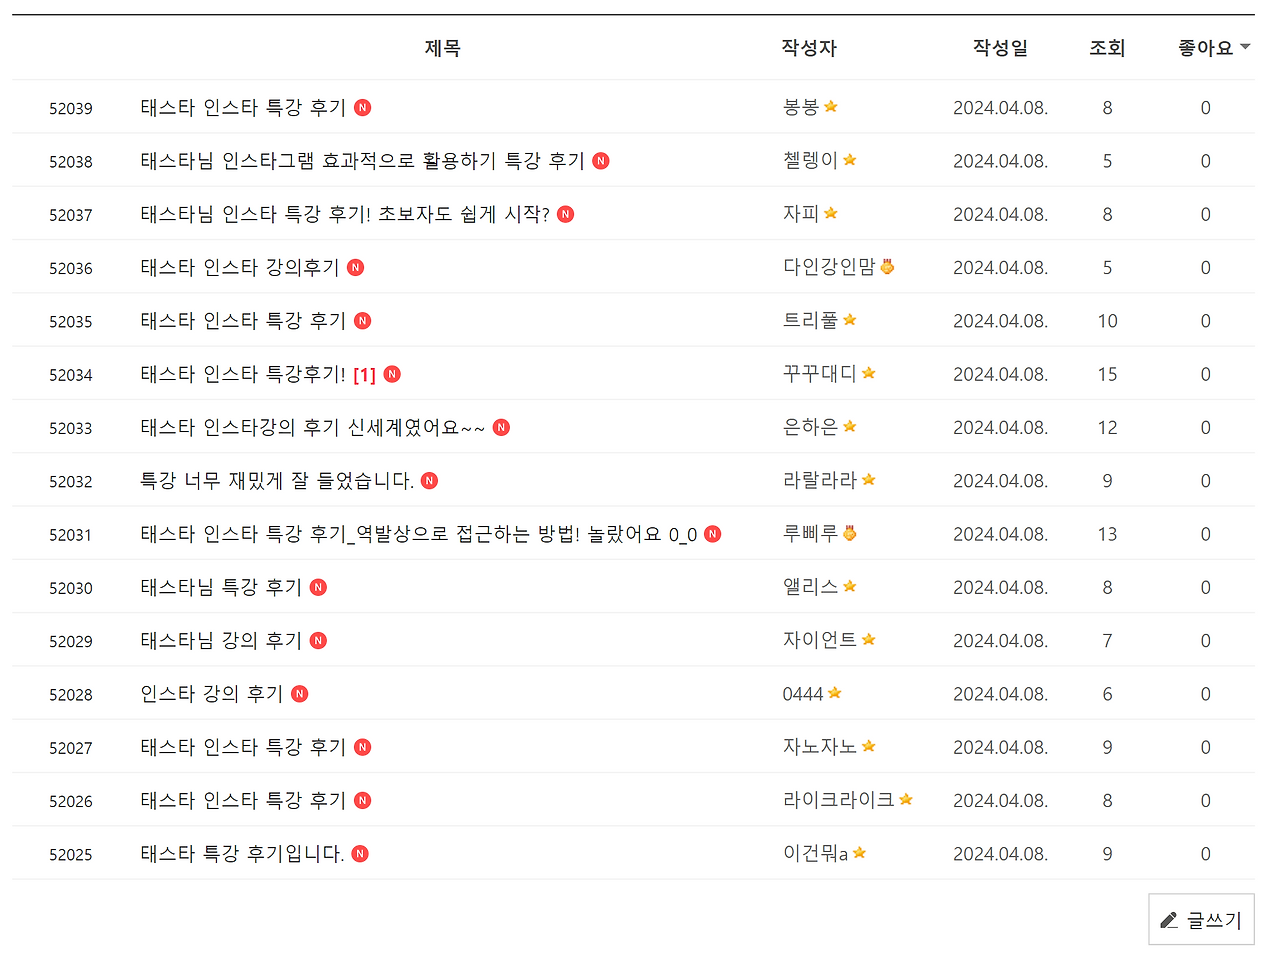Open the 좋아요 sort dropdown arrow

1244,45
